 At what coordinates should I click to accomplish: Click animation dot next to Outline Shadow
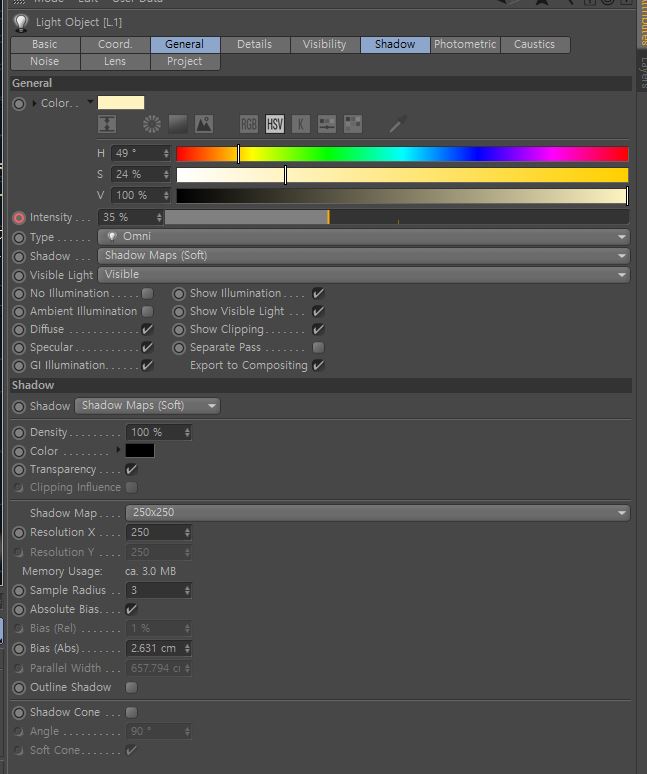pos(19,688)
